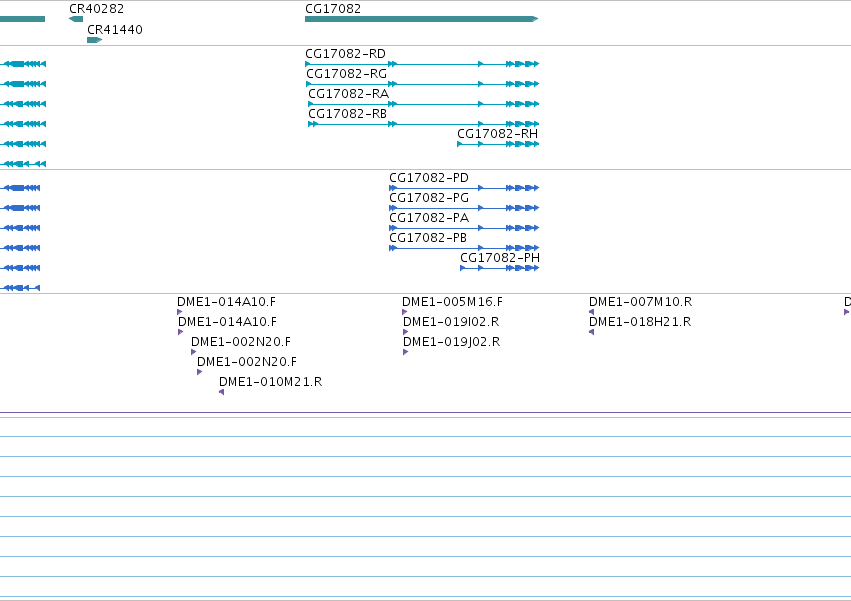Click the CG17082-RG transcript line
The image size is (851, 601).
pyautogui.click(x=422, y=84)
